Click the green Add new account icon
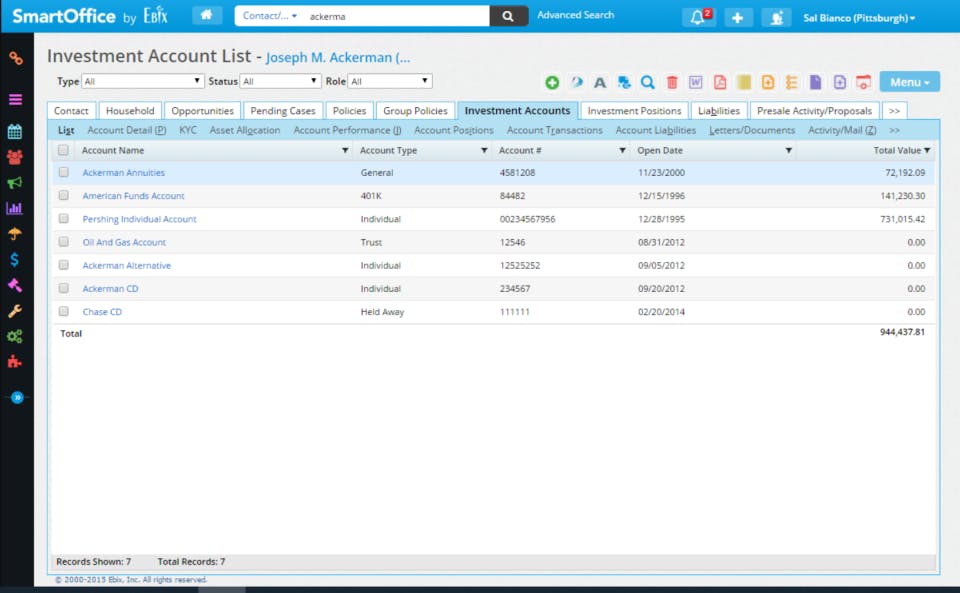 coord(552,82)
